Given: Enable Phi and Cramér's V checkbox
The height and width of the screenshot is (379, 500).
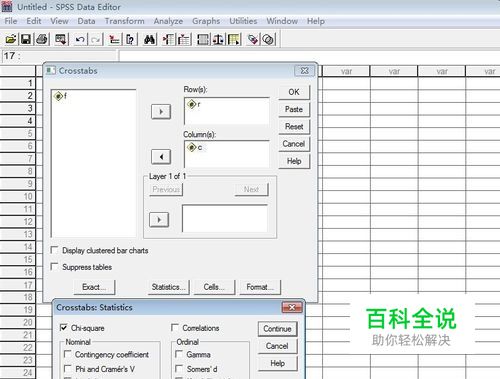Looking at the screenshot, I should [67, 368].
